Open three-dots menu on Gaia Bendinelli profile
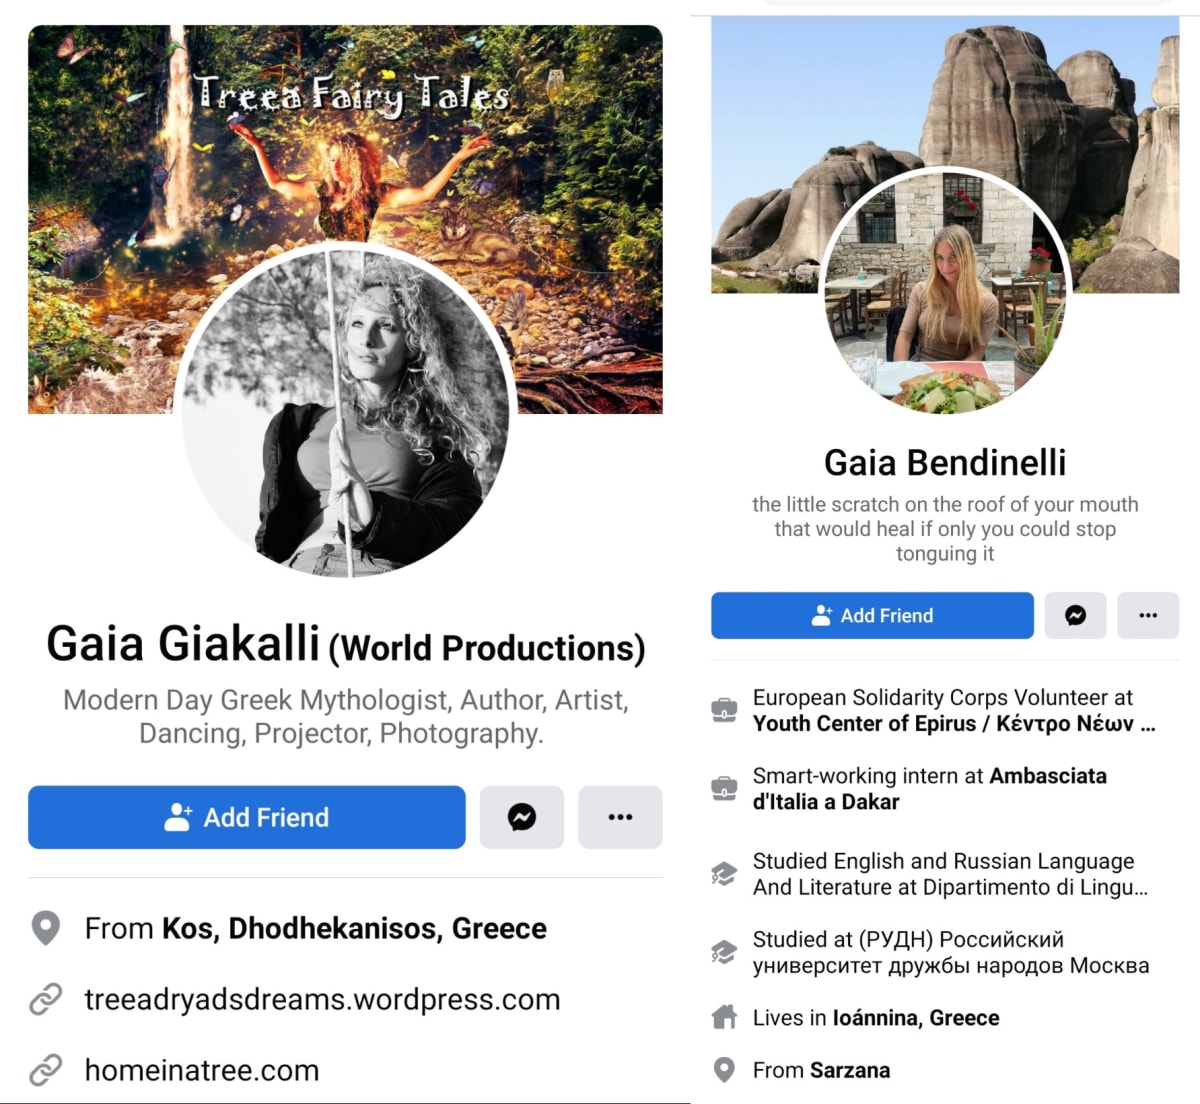This screenshot has width=1200, height=1104. [x=1148, y=615]
